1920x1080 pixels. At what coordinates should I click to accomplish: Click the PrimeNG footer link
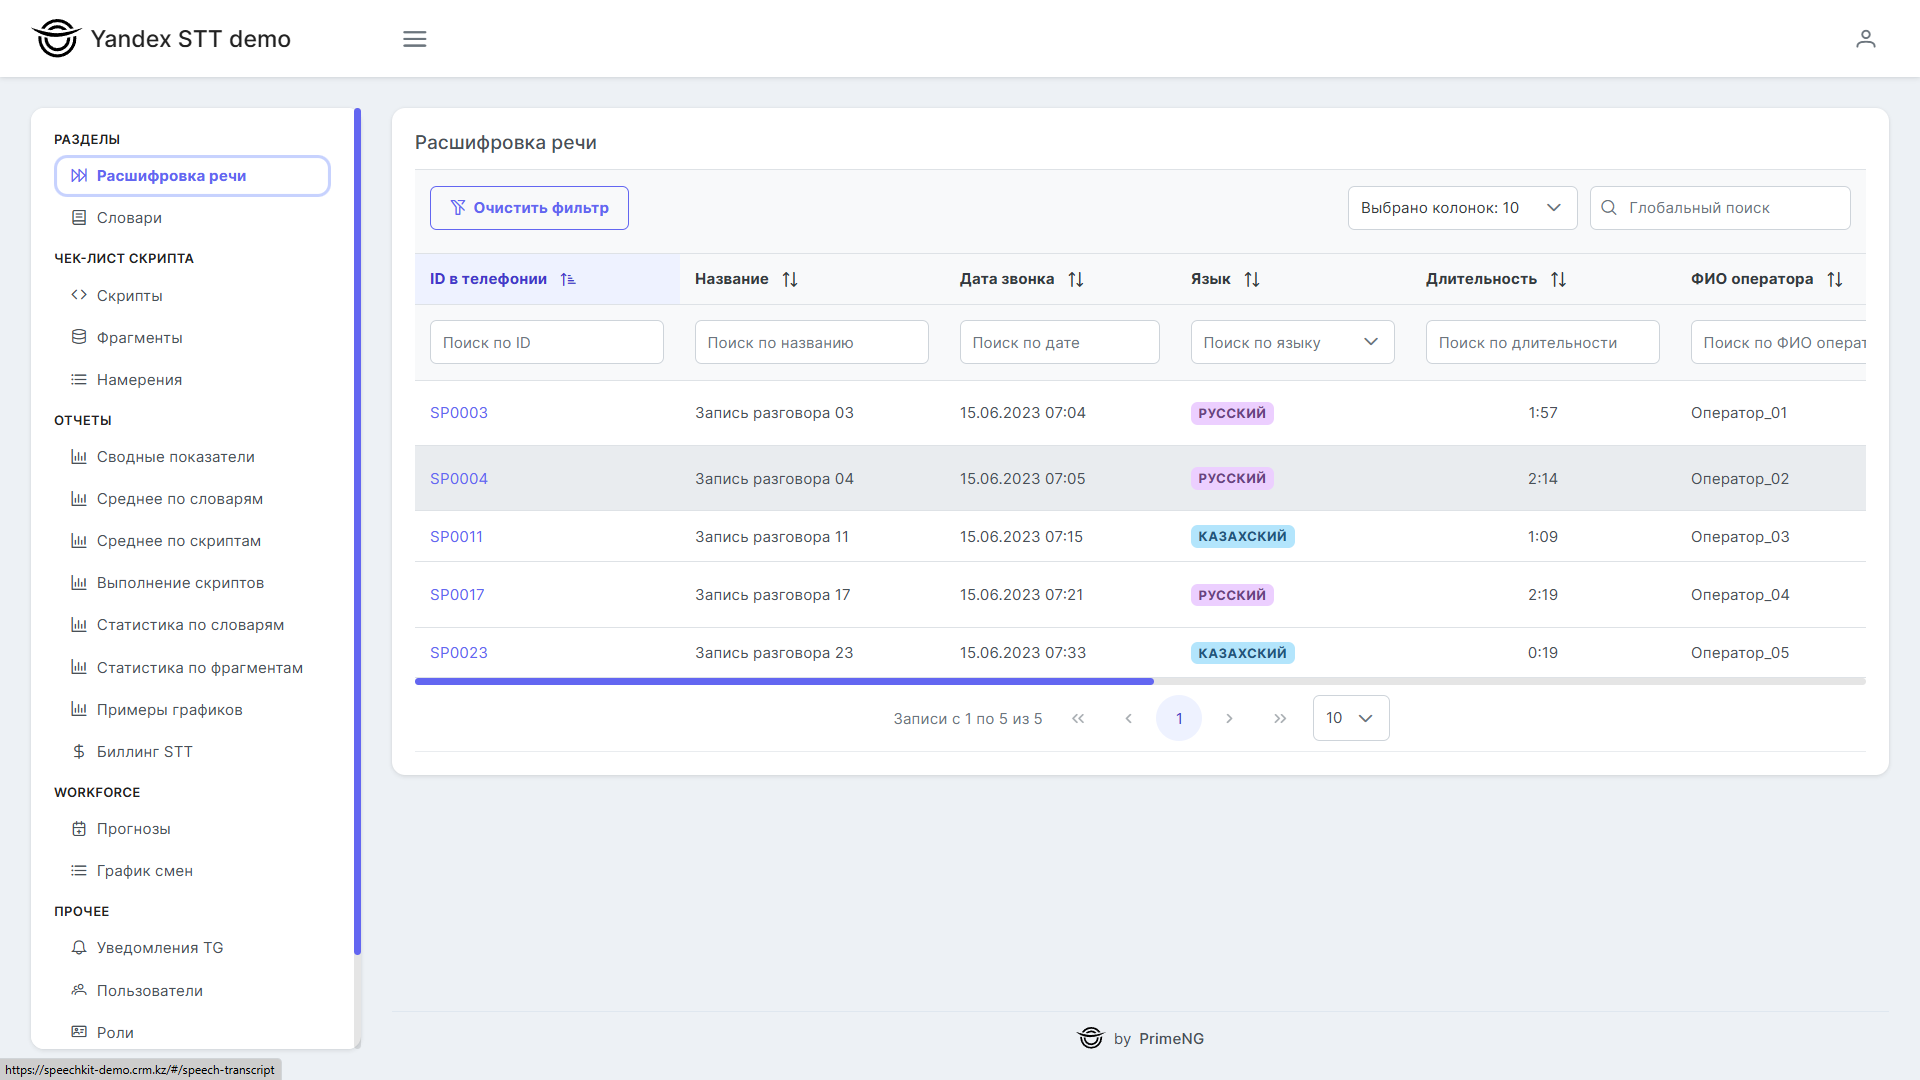(1171, 1039)
